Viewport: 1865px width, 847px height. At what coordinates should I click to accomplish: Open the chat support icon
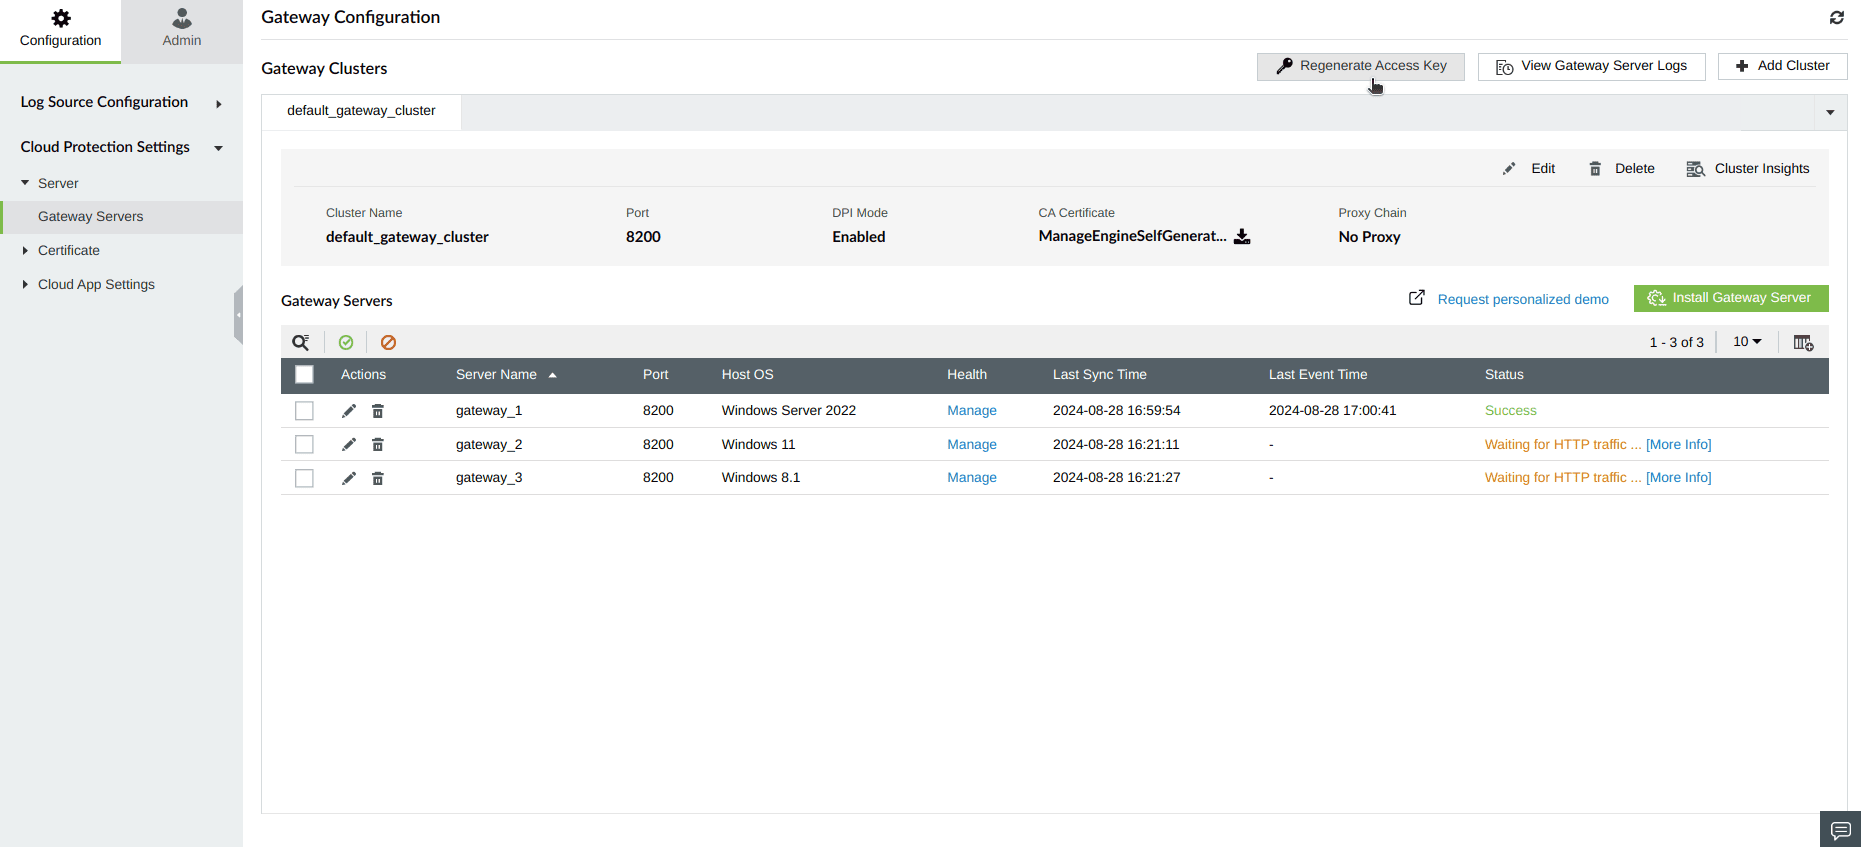pos(1840,830)
